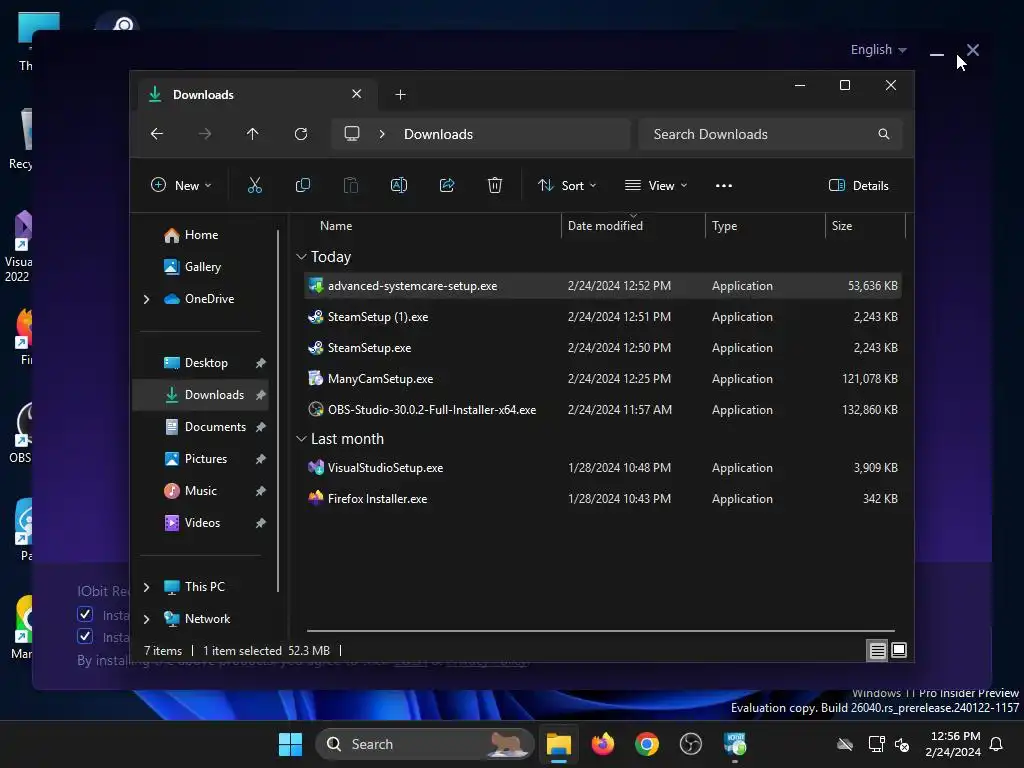Select SteamSetup (1).exe file
This screenshot has height=768, width=1024.
[603, 317]
